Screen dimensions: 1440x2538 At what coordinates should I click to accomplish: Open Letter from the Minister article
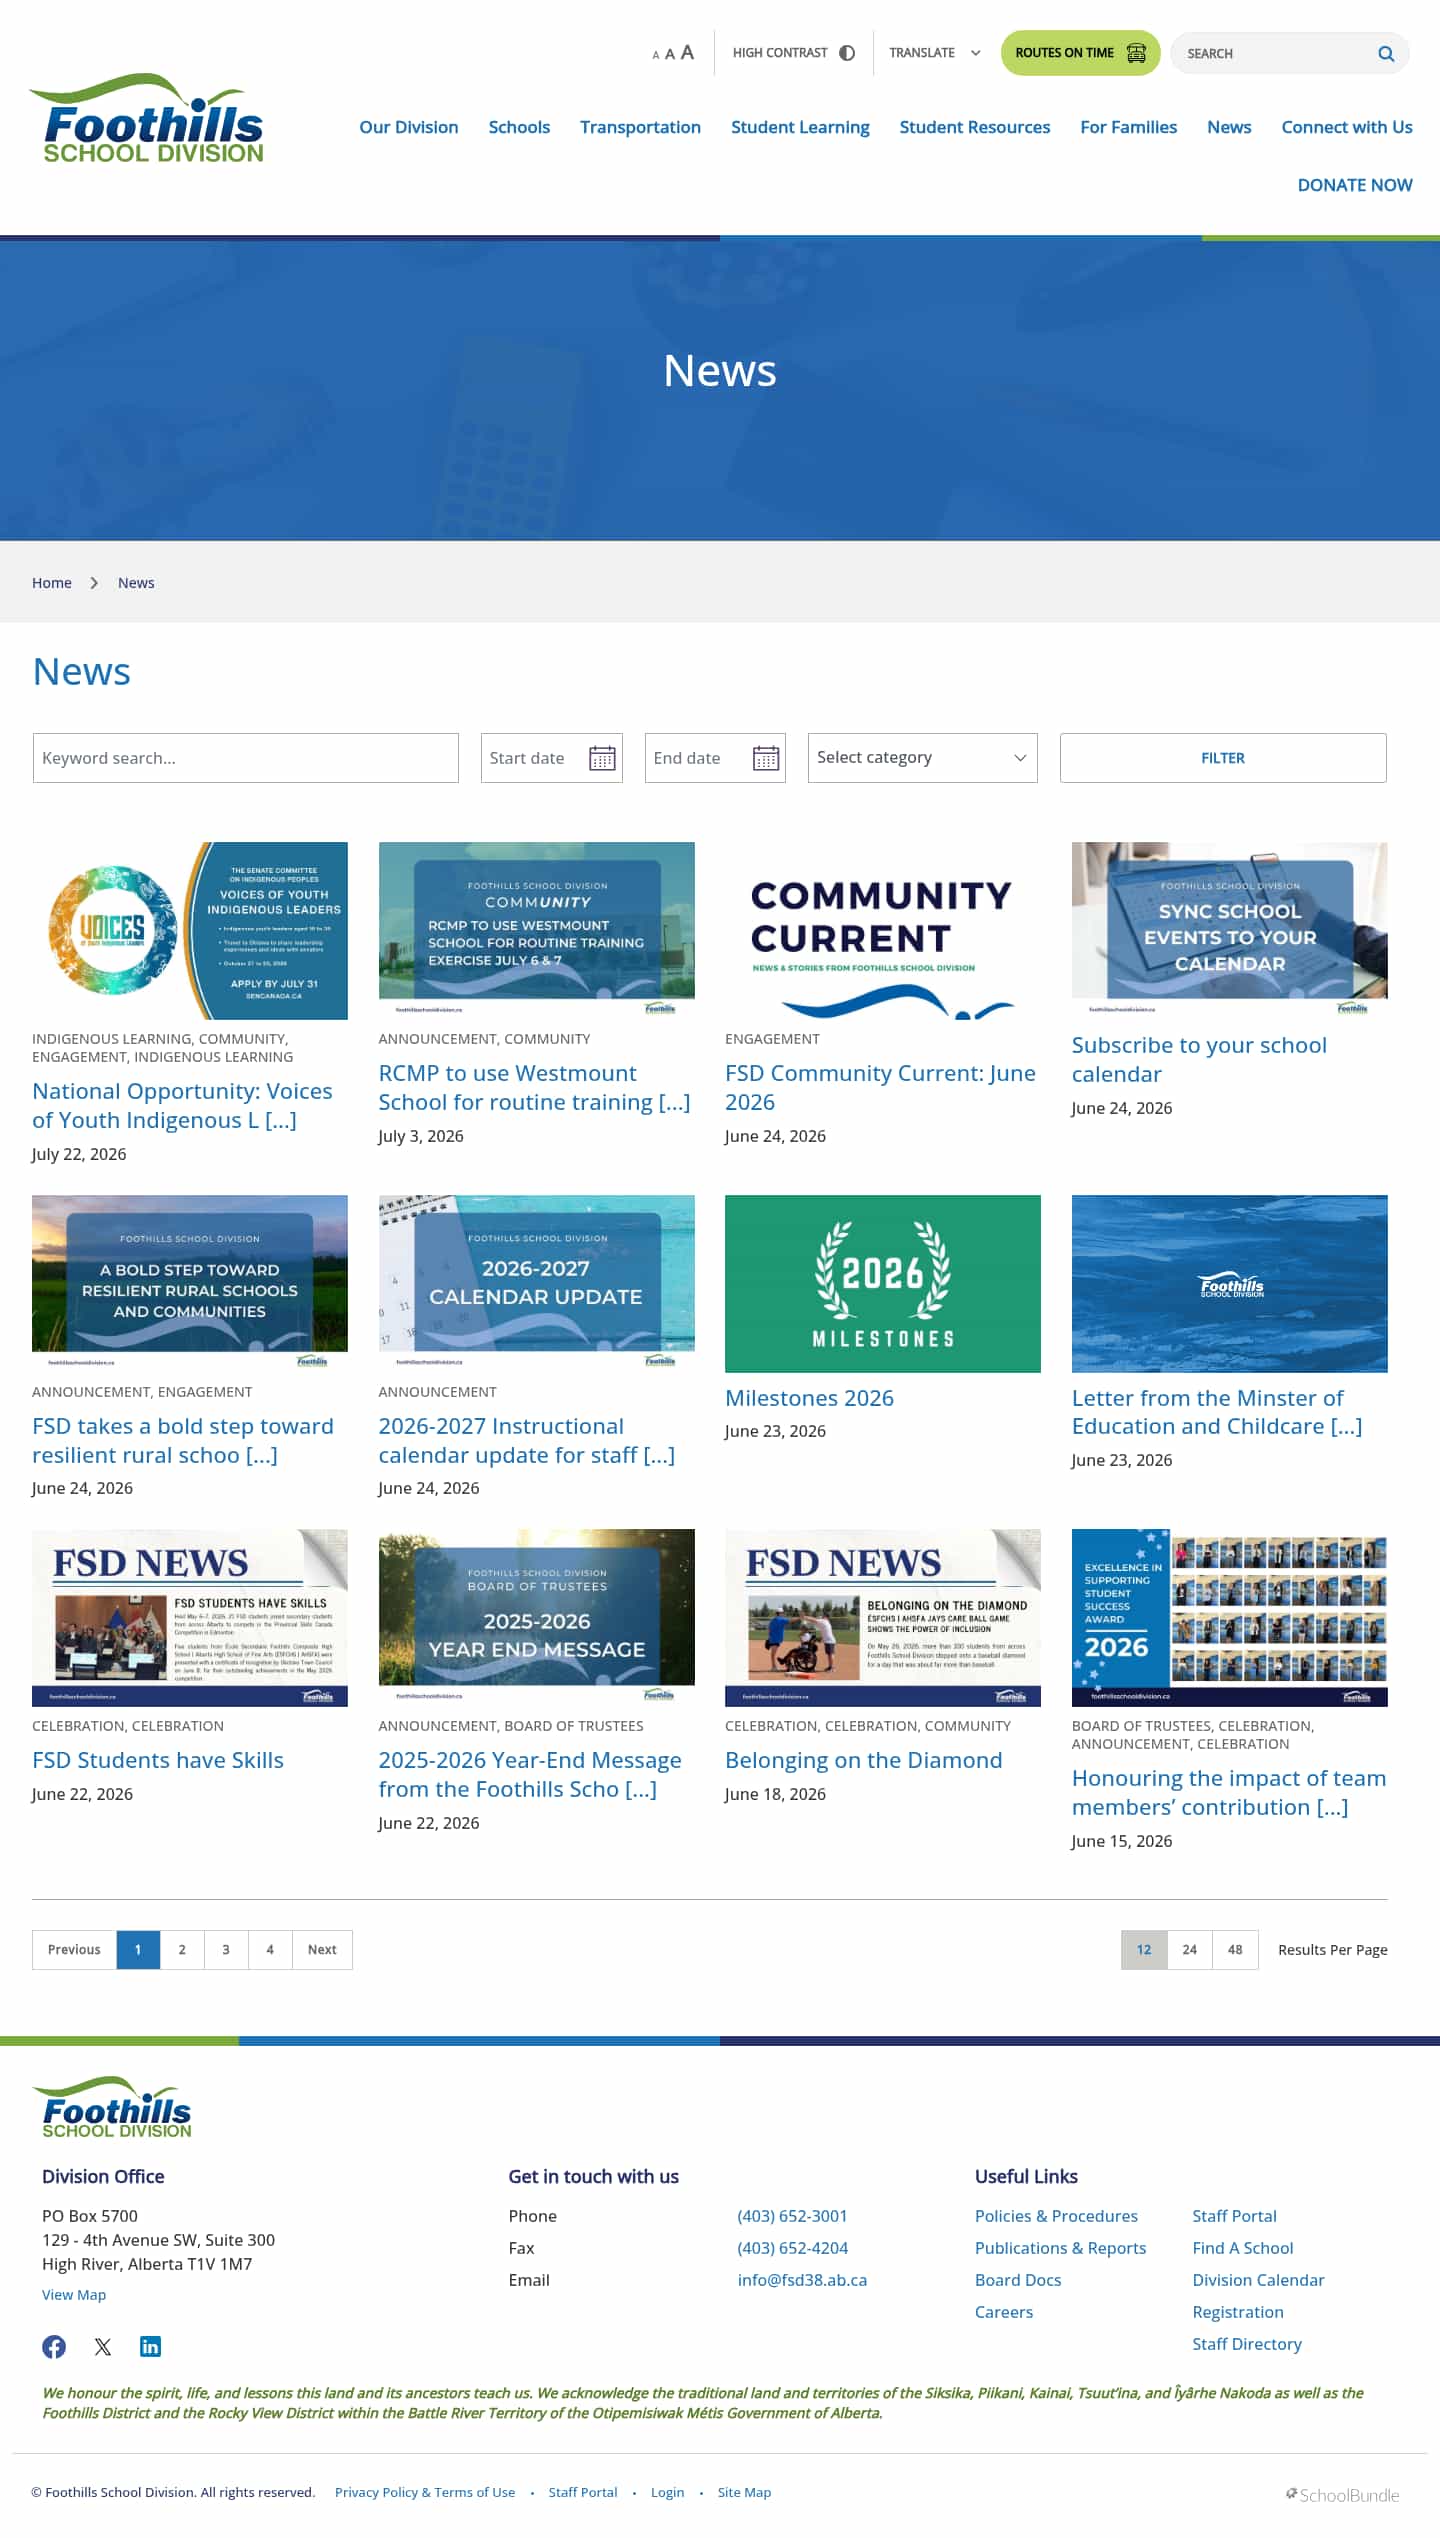pos(1217,1412)
